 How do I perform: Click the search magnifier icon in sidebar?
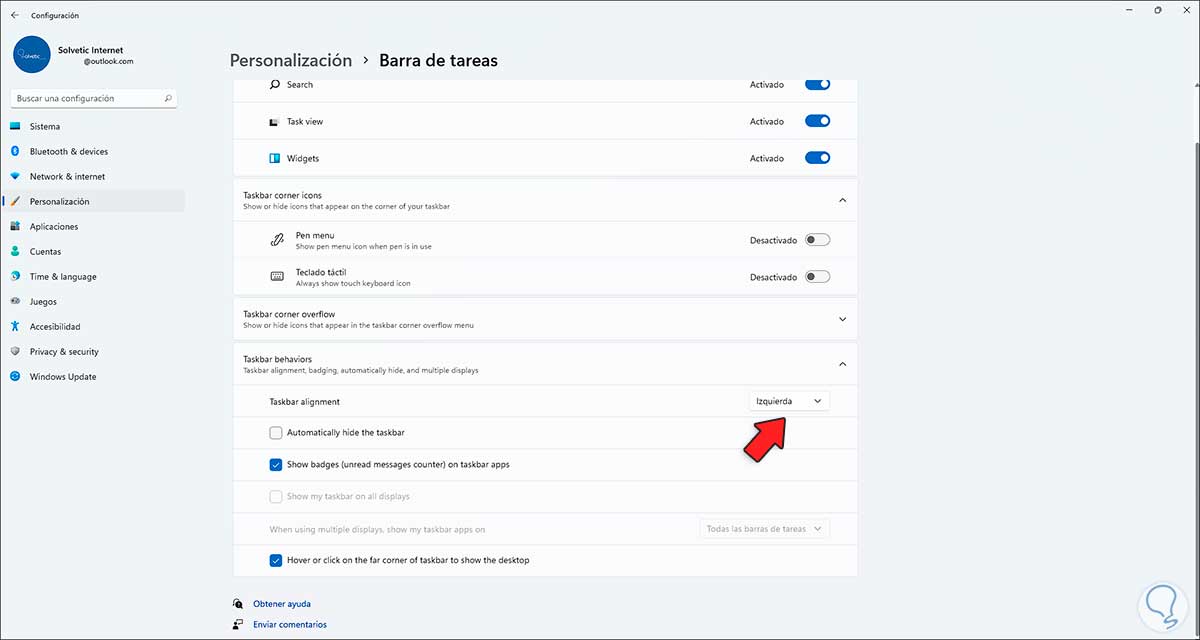click(x=168, y=98)
